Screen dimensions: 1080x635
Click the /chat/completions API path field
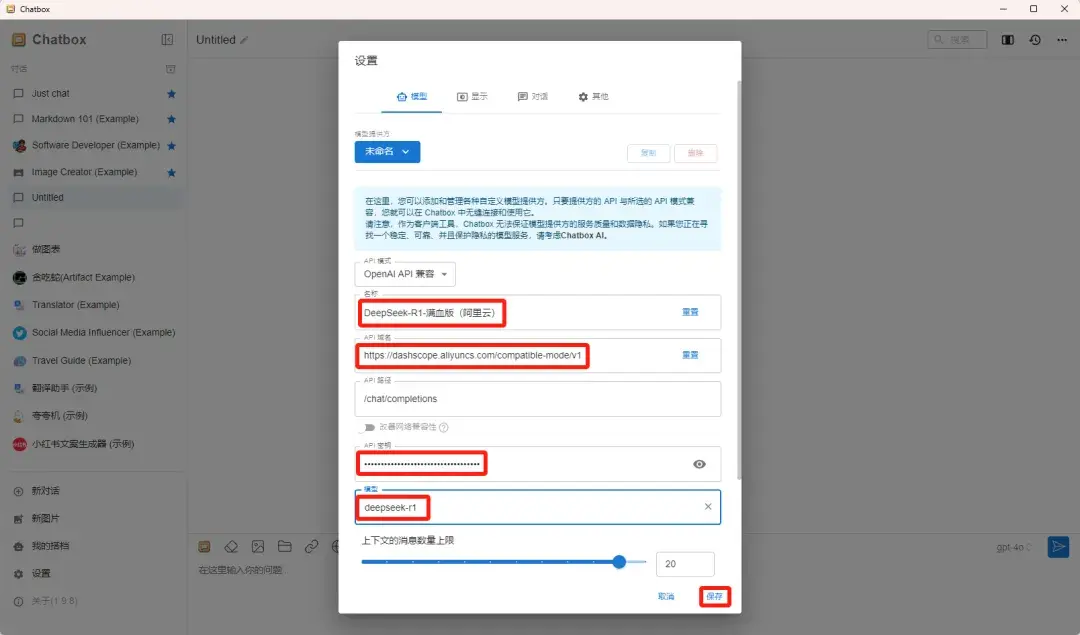tap(537, 399)
